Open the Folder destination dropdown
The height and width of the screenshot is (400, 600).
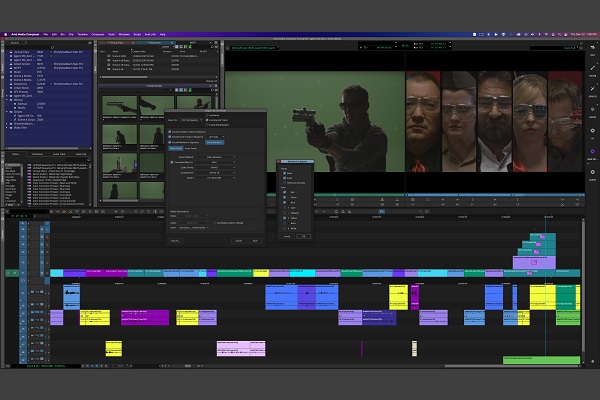[x=193, y=227]
